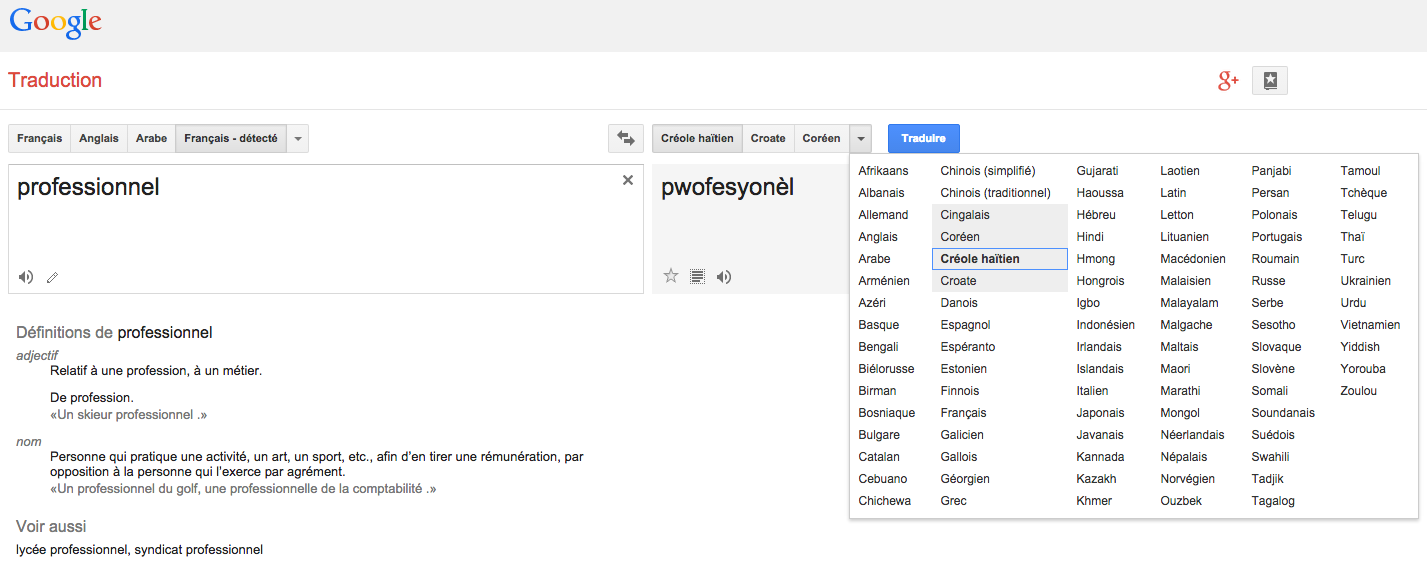
Task: Pick Chinois (simplifié) from the list
Action: tap(988, 171)
